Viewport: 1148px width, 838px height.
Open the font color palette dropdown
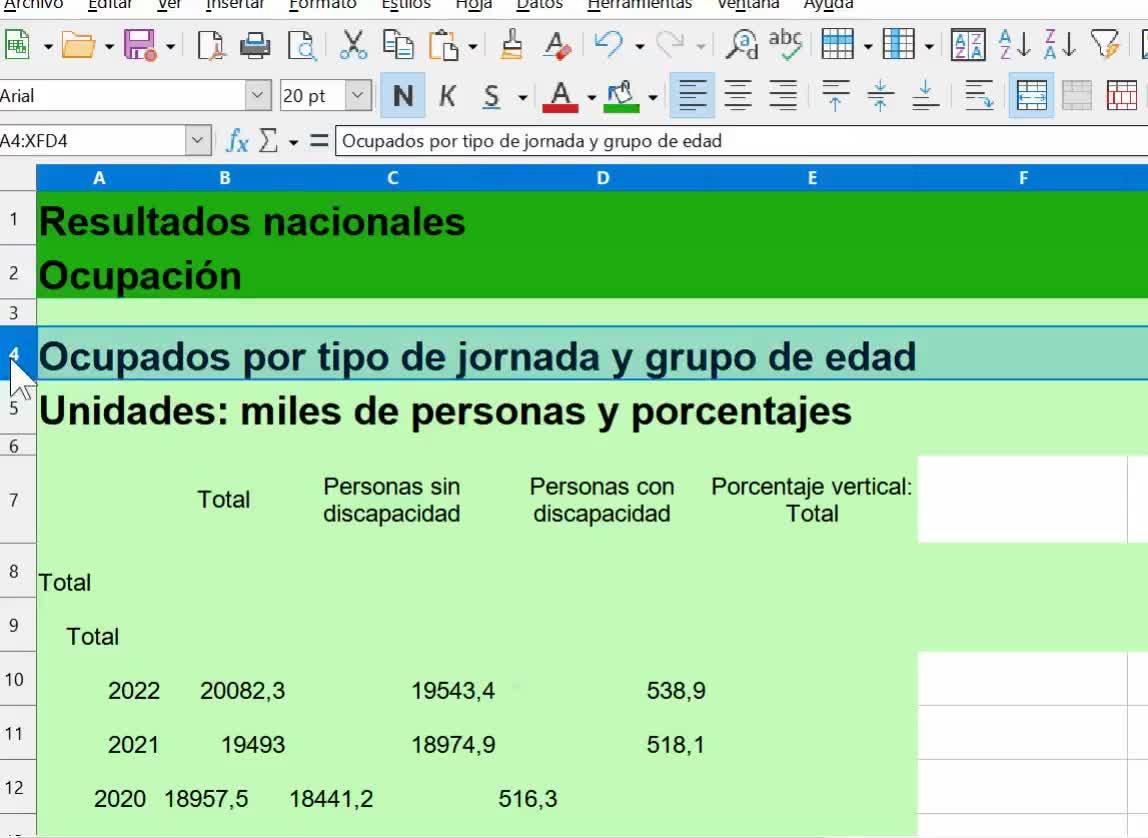(x=592, y=97)
